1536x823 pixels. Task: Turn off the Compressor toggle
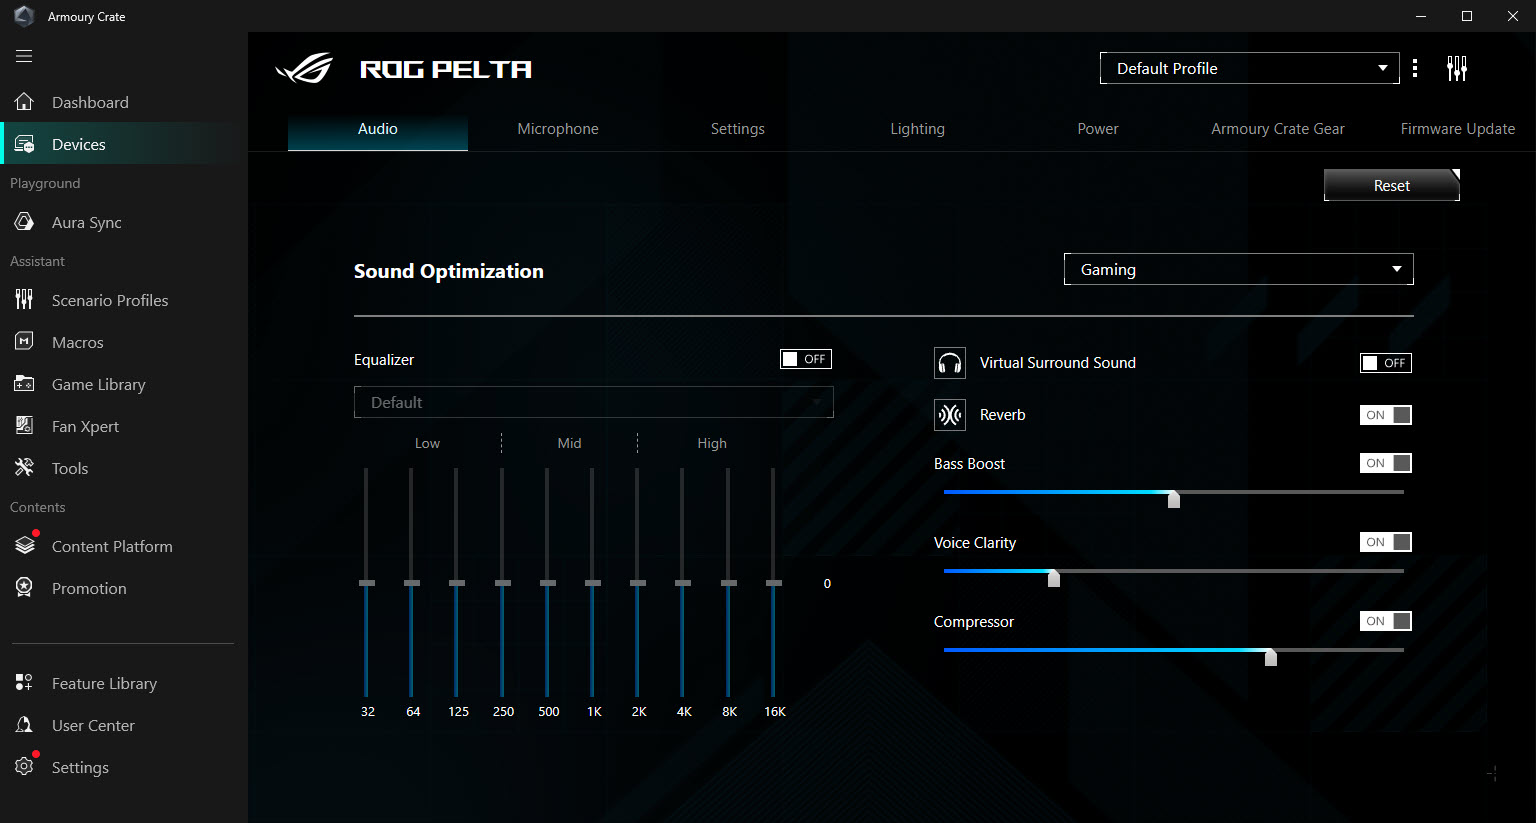[1386, 621]
